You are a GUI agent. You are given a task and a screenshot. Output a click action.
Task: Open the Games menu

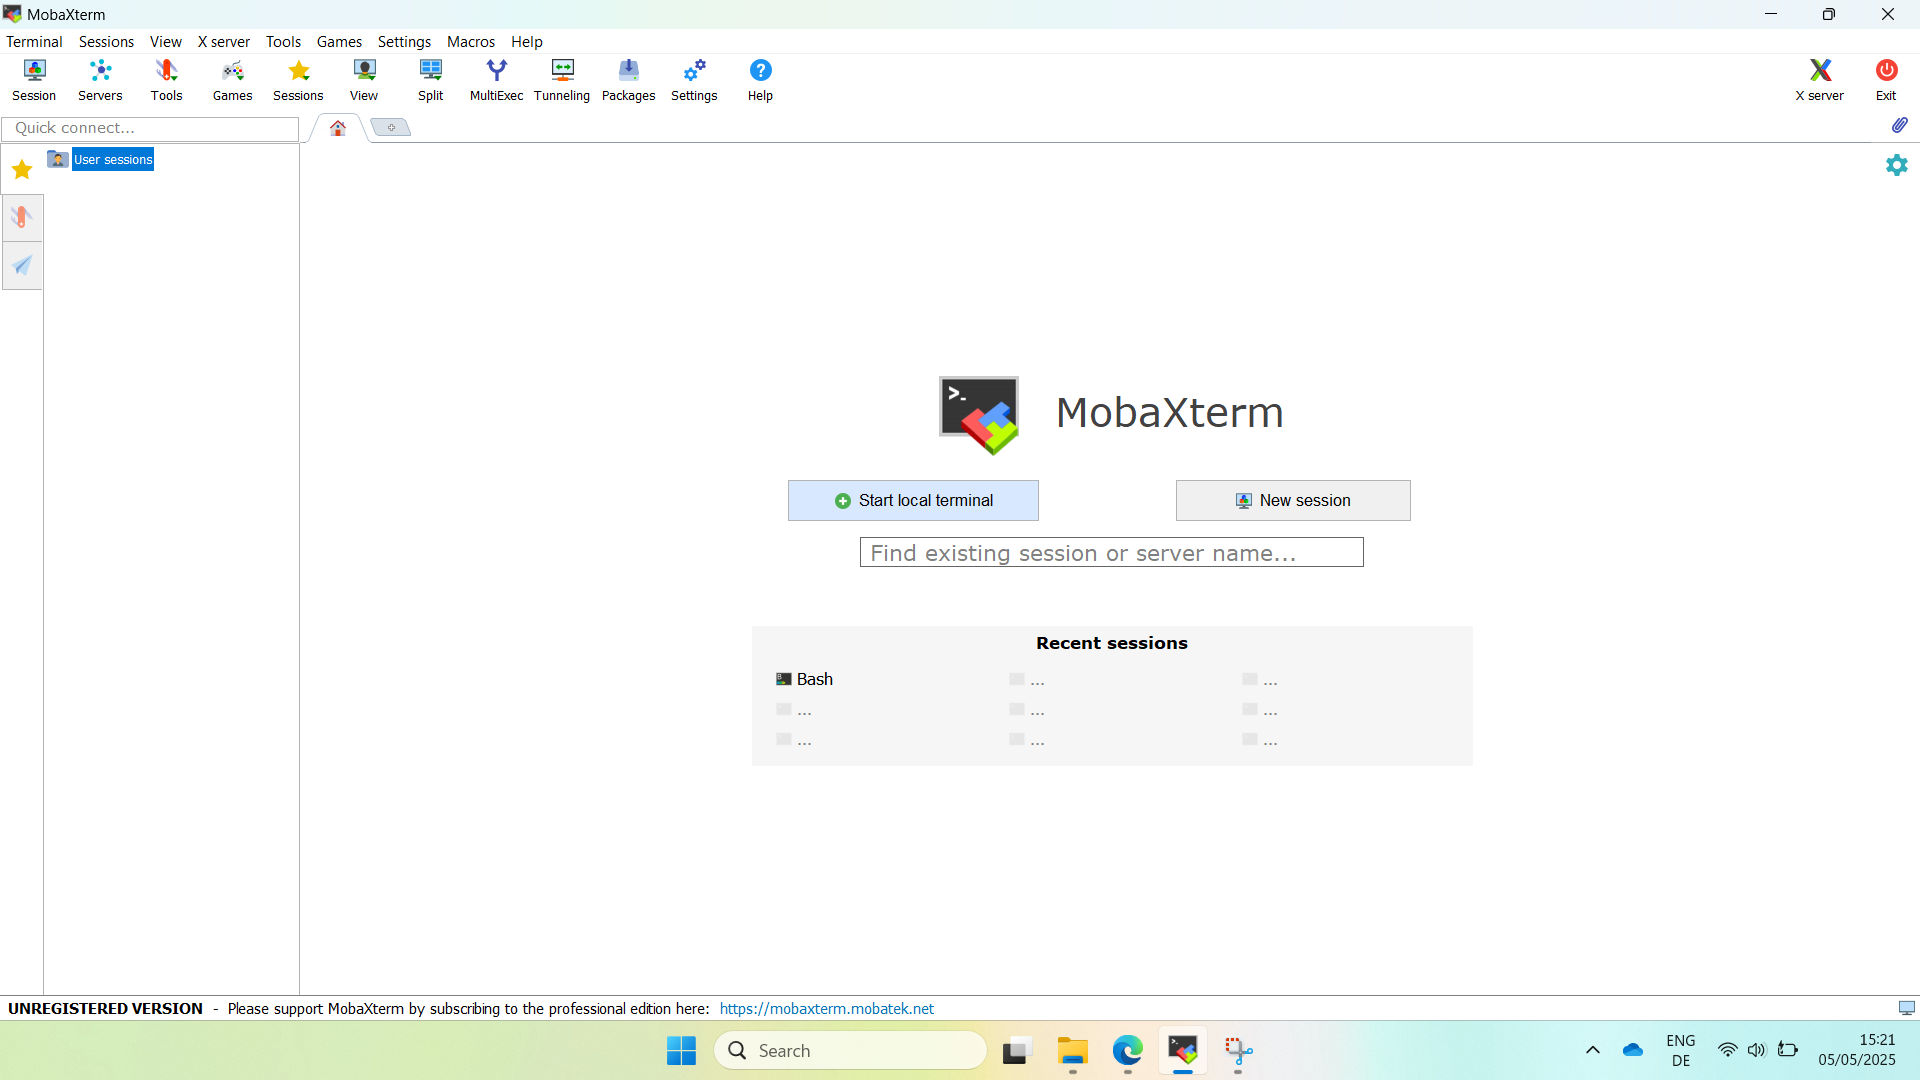click(339, 42)
